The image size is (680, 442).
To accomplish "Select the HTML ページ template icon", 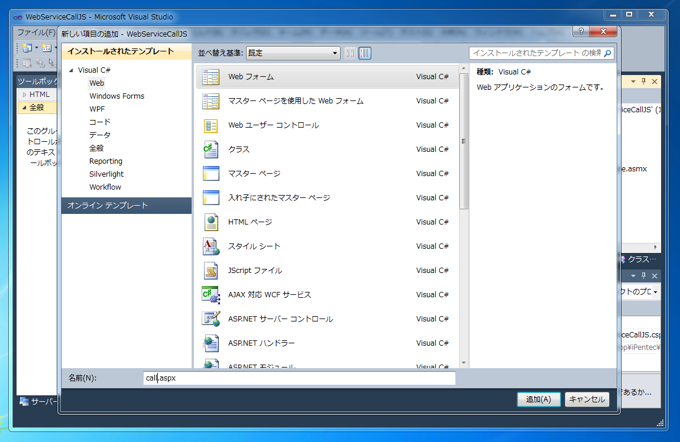I will point(211,222).
